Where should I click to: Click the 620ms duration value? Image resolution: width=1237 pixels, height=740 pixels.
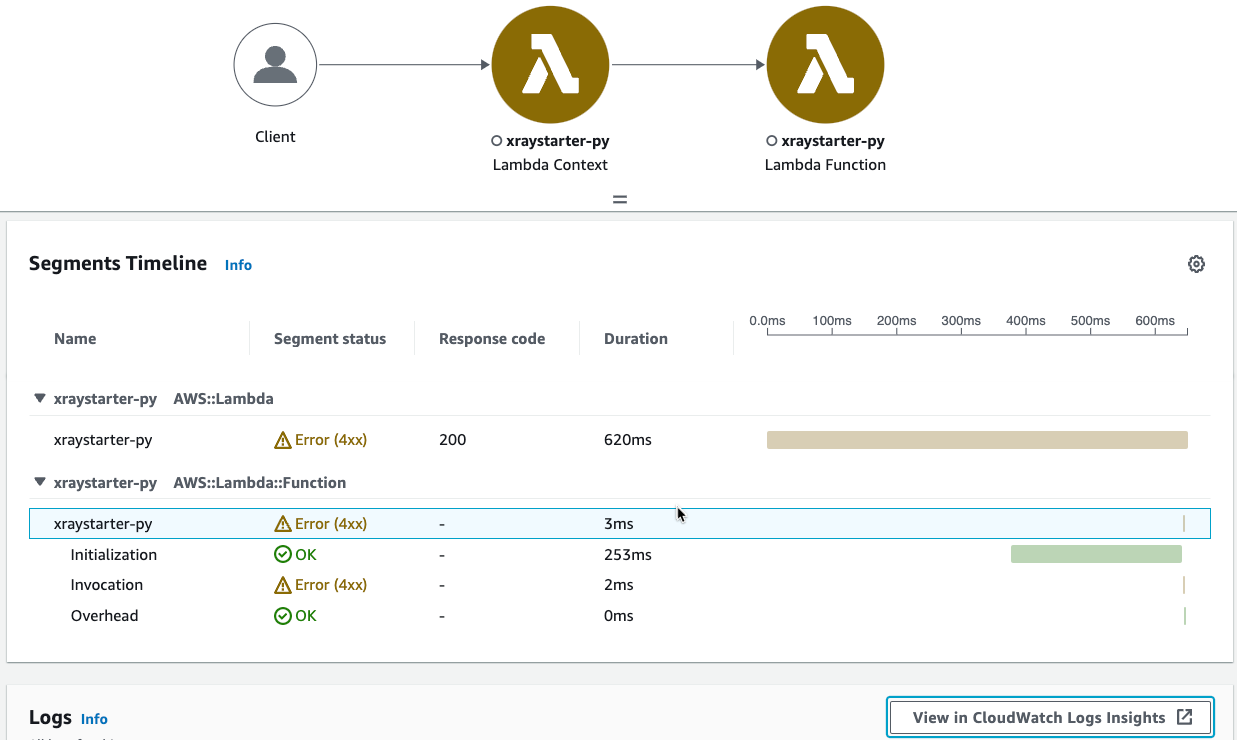point(628,440)
